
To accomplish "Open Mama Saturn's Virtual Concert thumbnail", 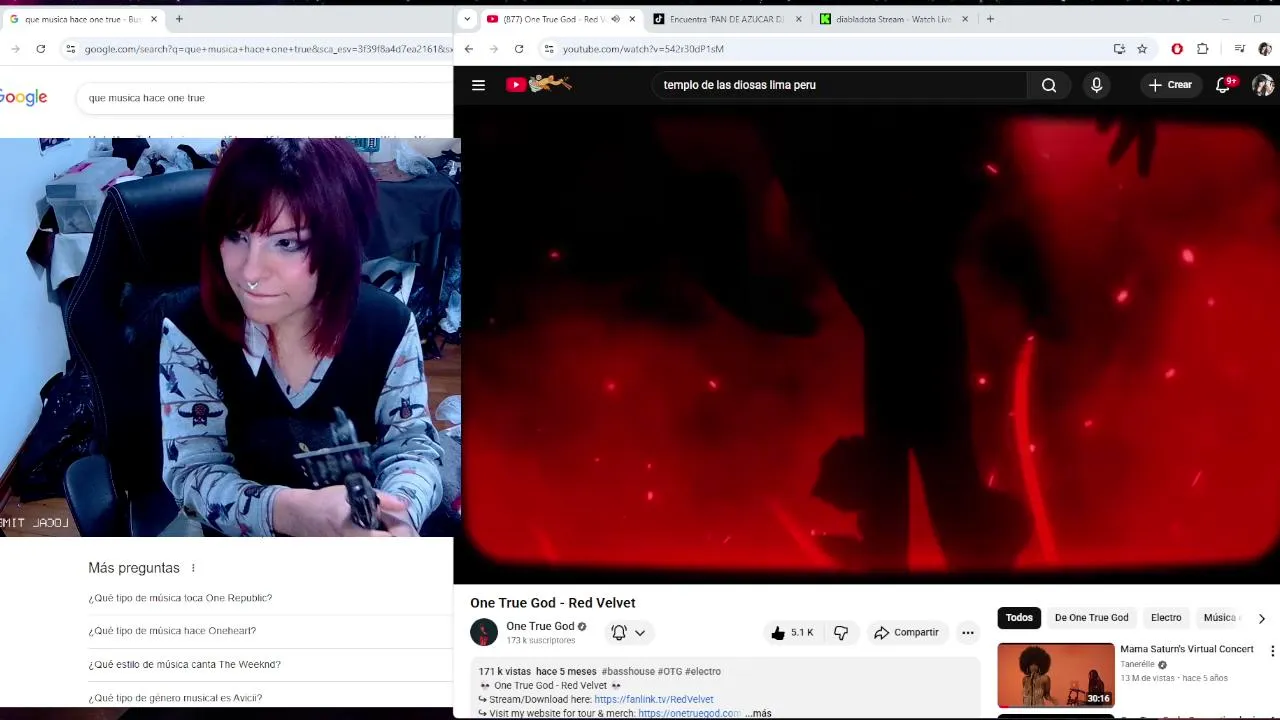I will 1056,675.
